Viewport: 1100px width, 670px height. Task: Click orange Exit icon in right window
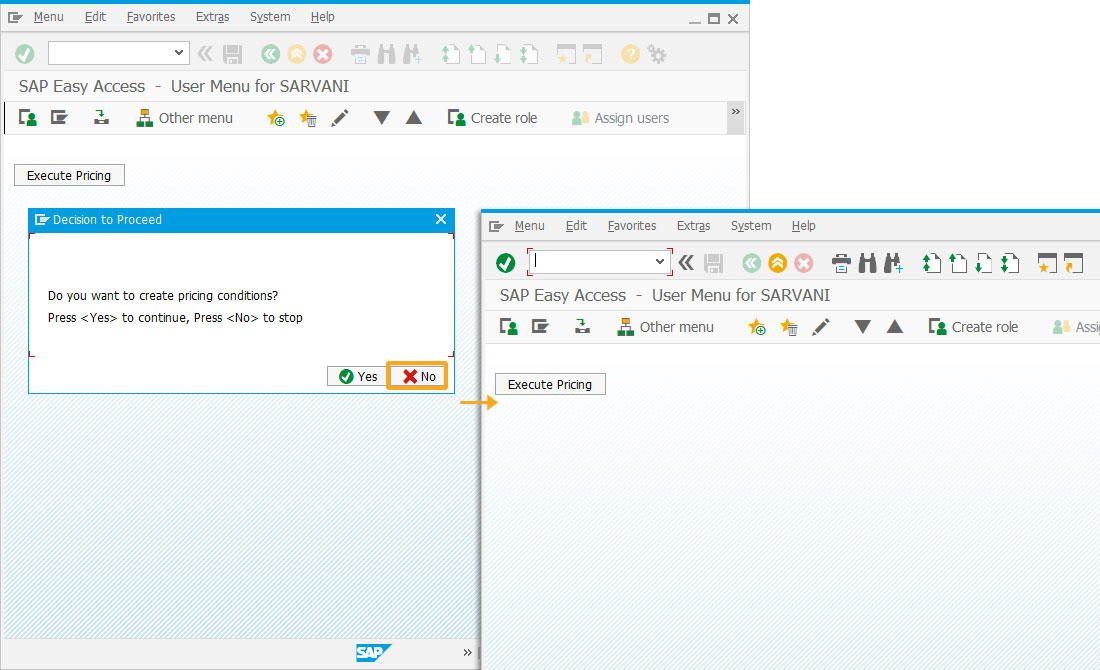[x=777, y=263]
